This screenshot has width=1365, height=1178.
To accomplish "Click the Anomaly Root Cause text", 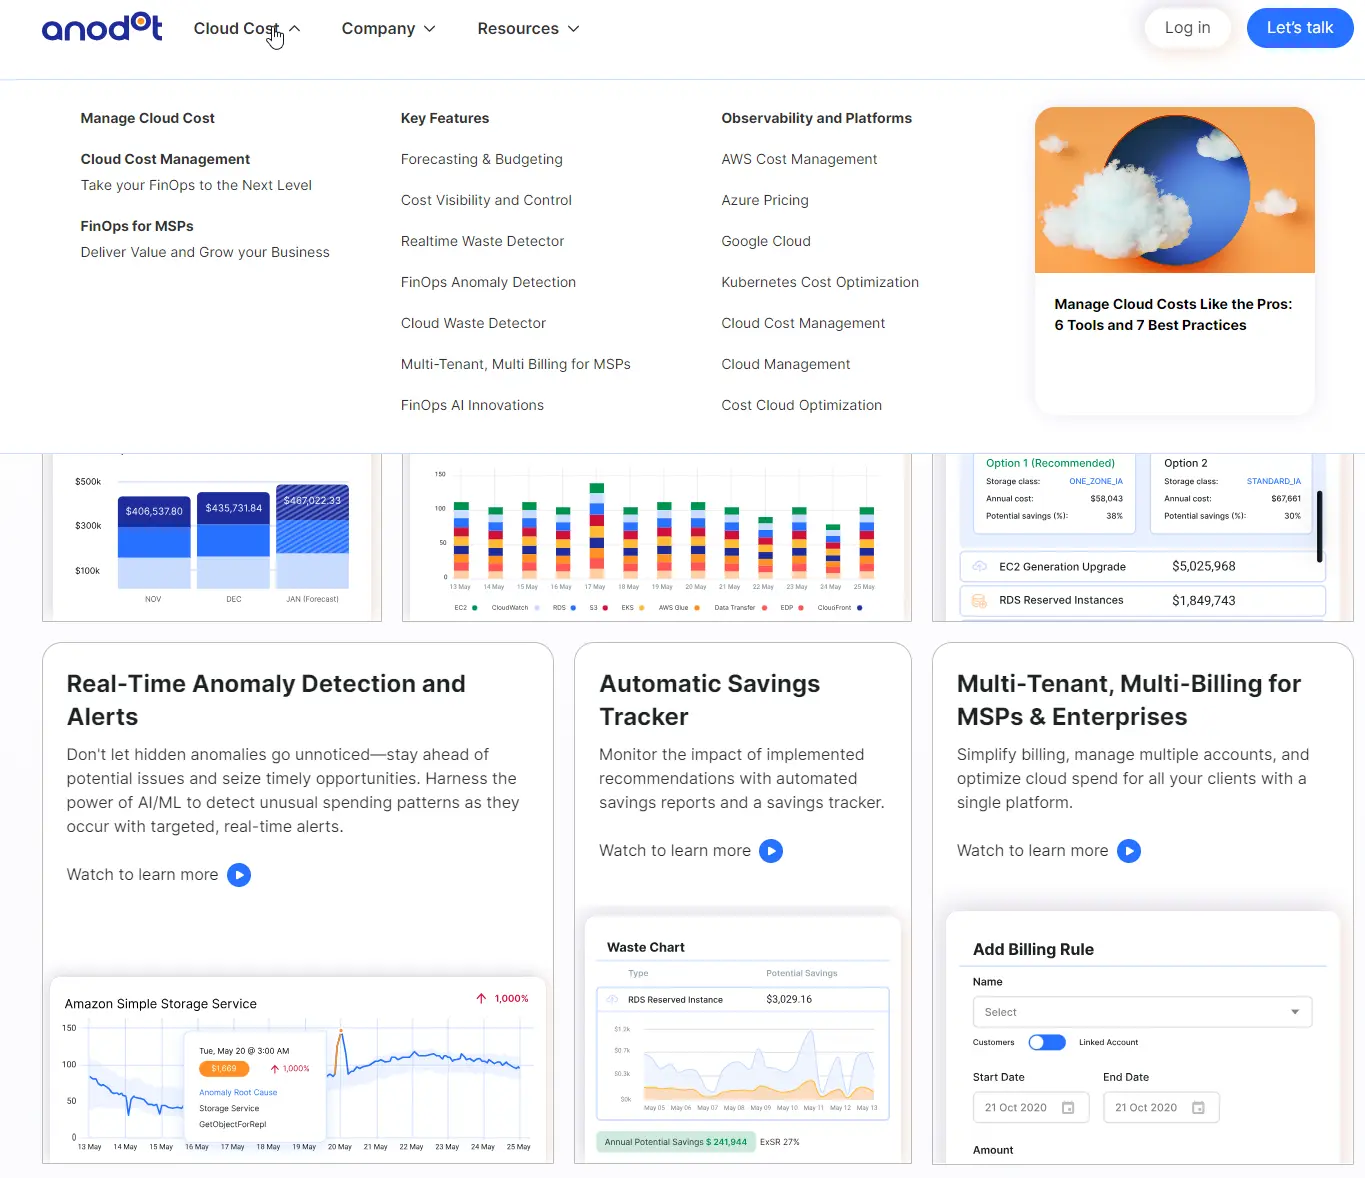I will coord(238,1093).
